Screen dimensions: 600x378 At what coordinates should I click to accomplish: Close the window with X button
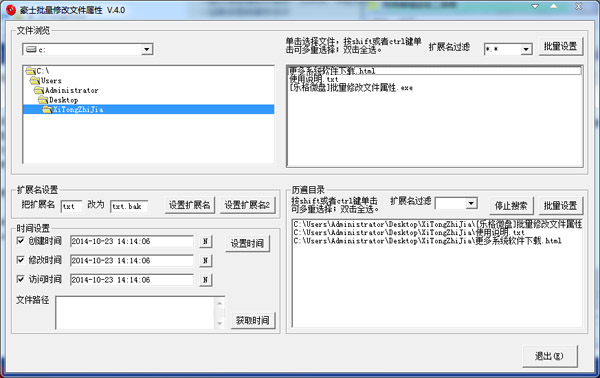tap(579, 6)
